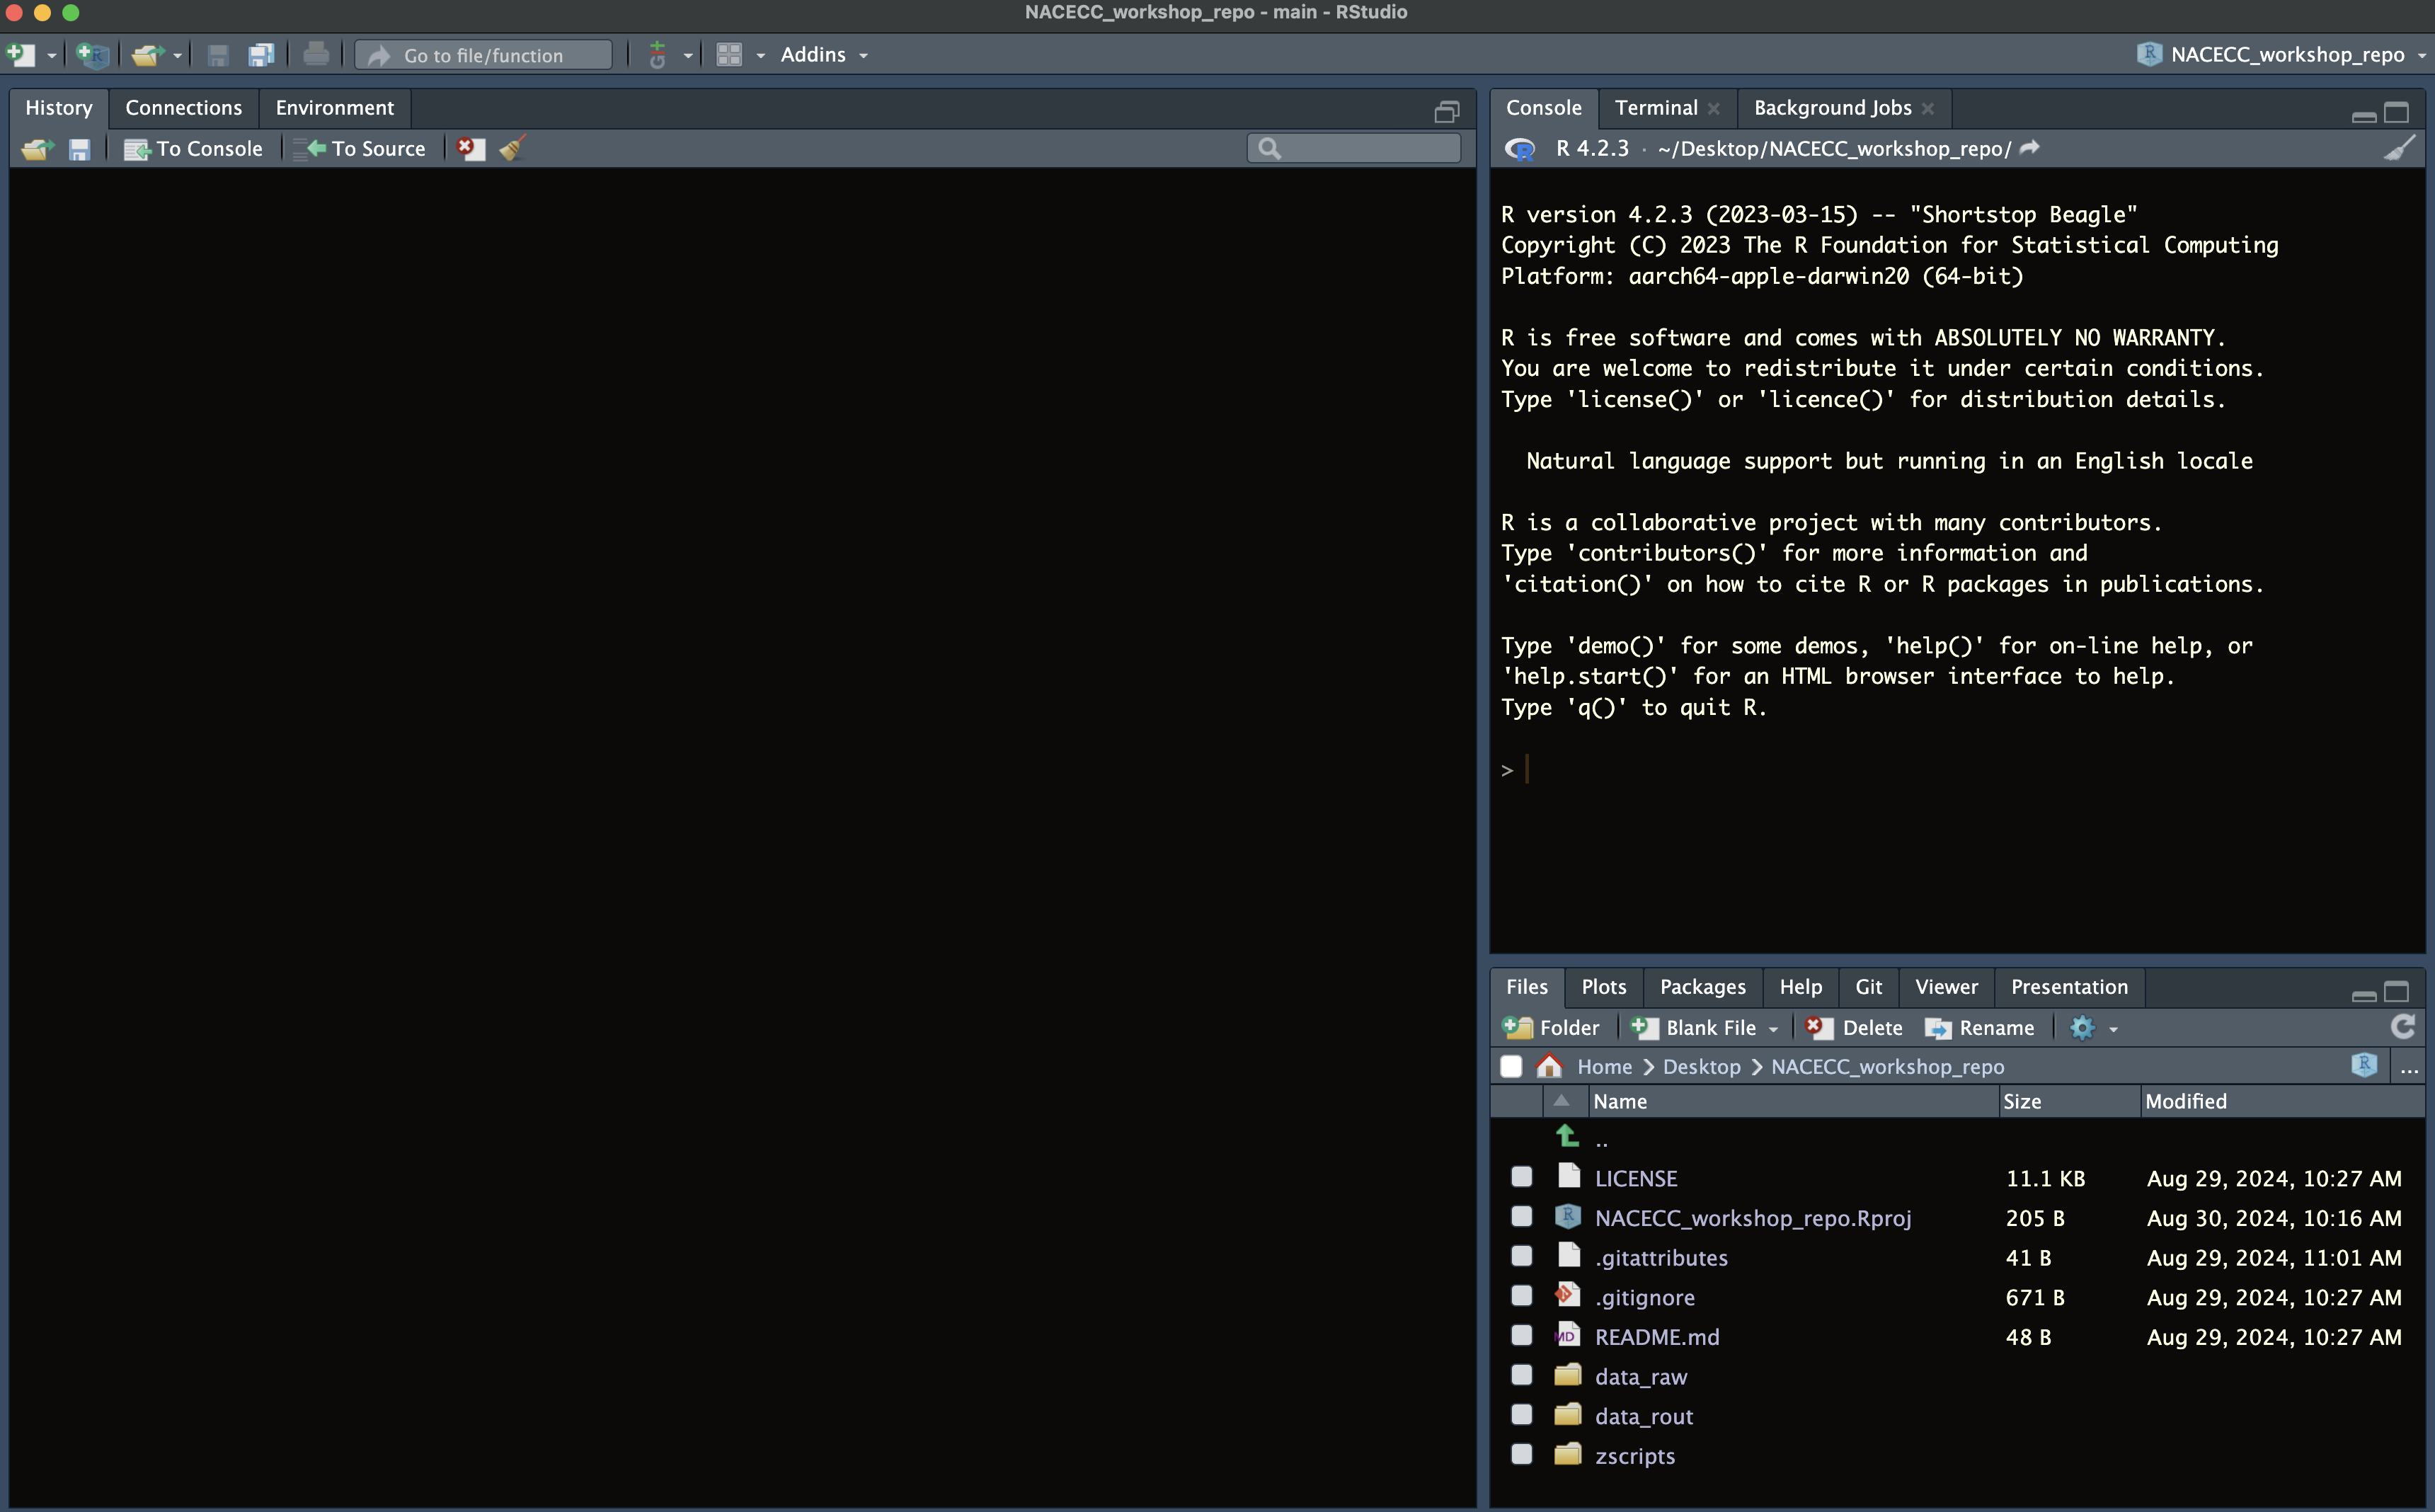Open the Git tab in lower pane
The image size is (2435, 1512).
1868,987
